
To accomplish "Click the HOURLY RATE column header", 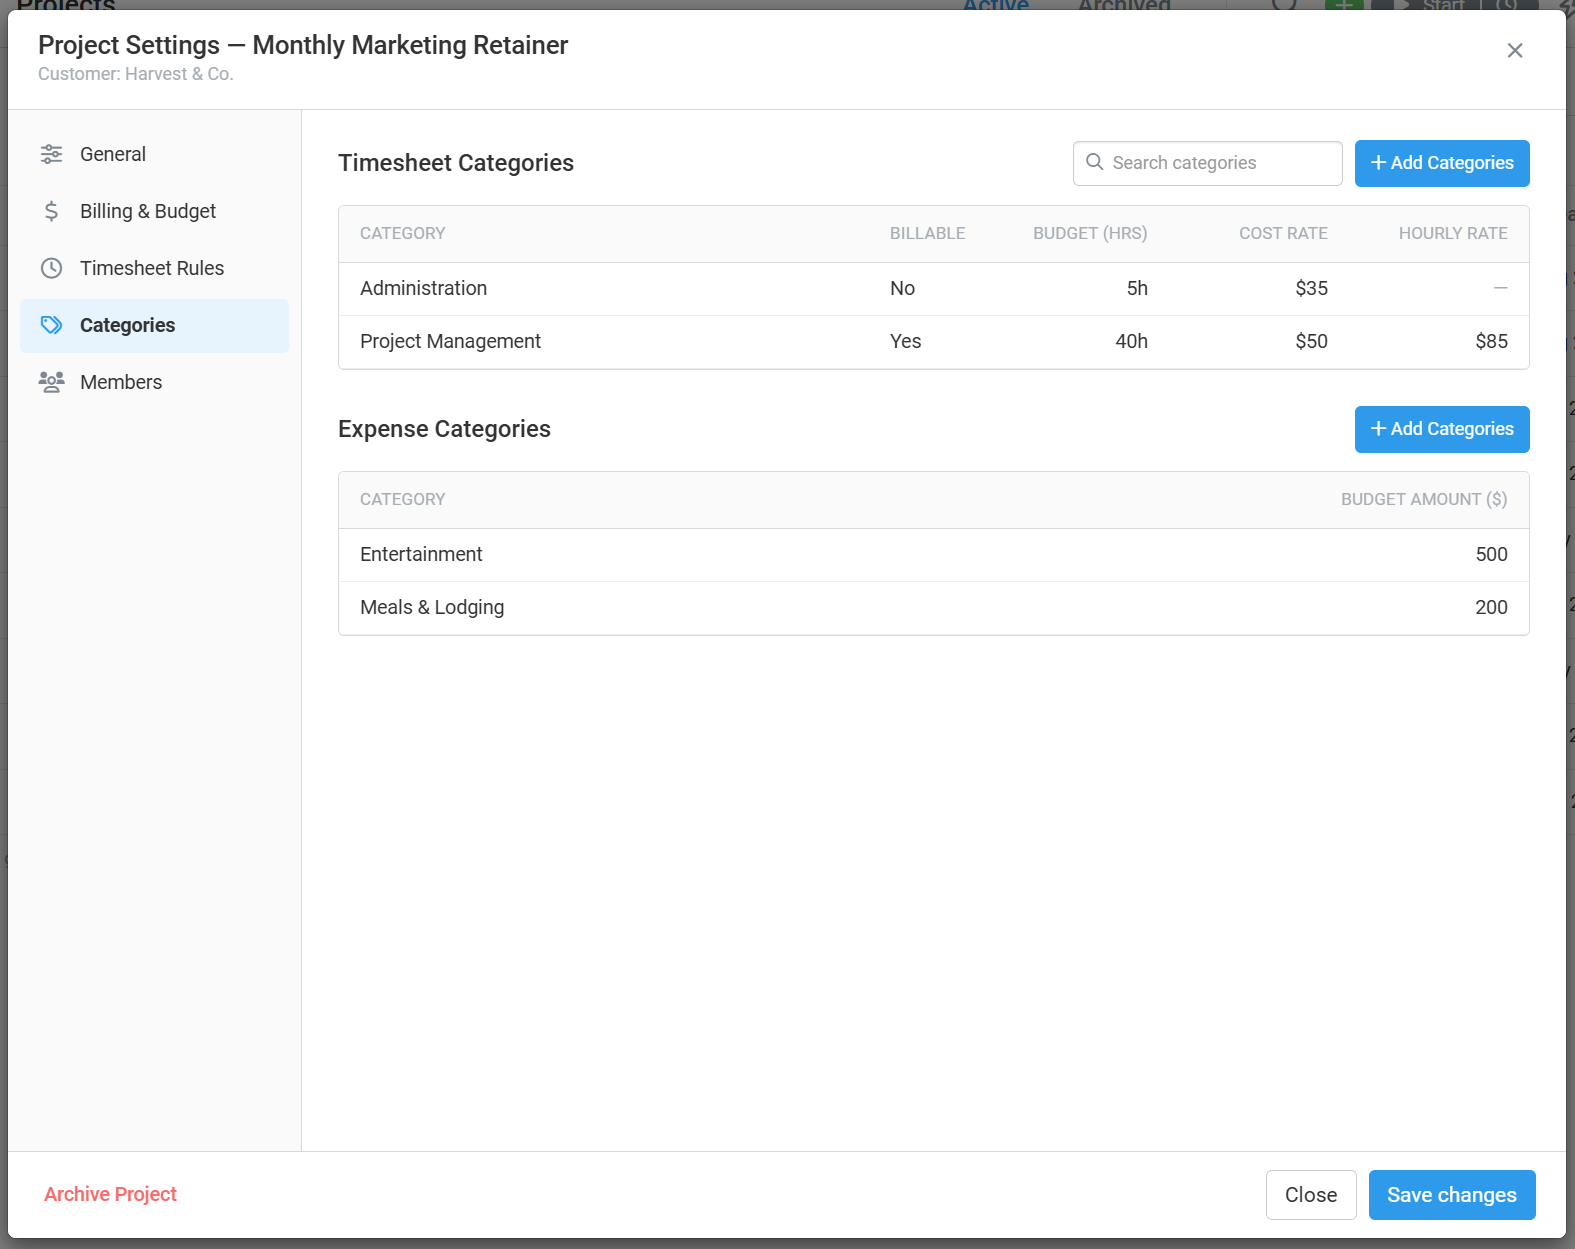I will [1453, 233].
